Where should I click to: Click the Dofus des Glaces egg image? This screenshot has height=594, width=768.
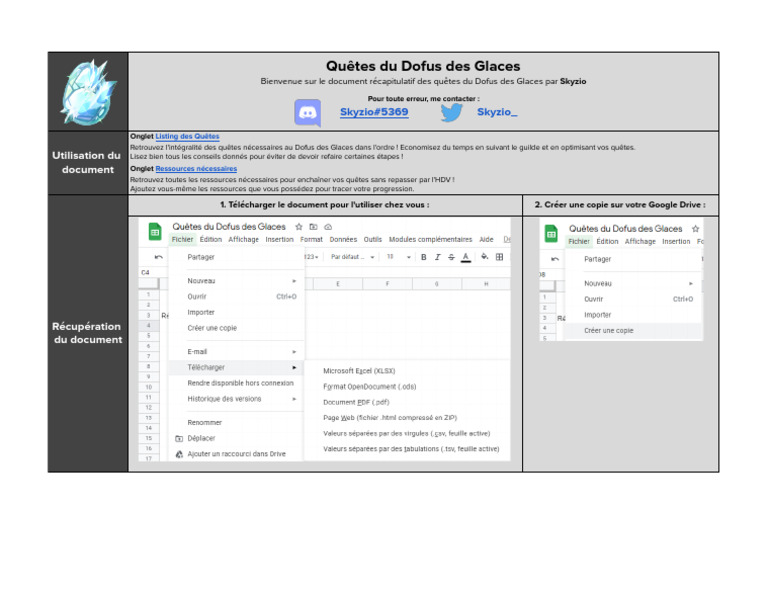tap(89, 92)
